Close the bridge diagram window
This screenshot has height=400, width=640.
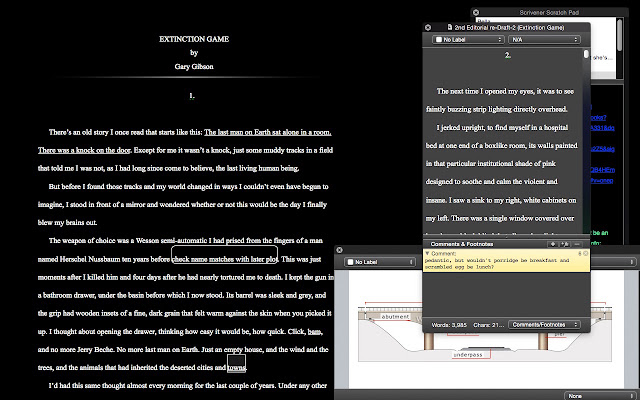(x=340, y=250)
